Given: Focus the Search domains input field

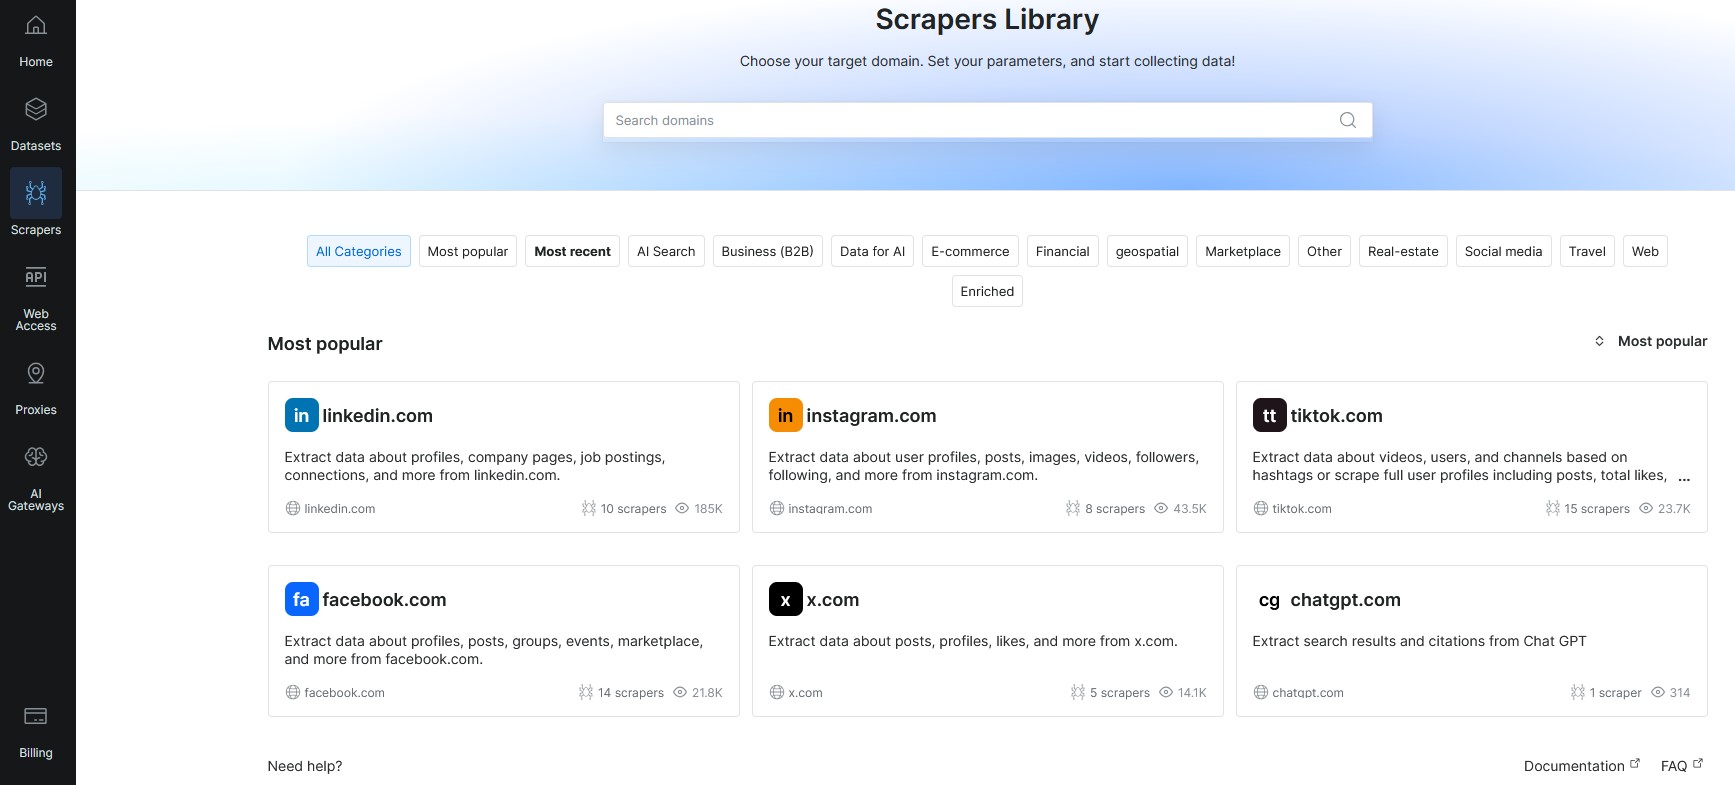Looking at the screenshot, I should 987,120.
